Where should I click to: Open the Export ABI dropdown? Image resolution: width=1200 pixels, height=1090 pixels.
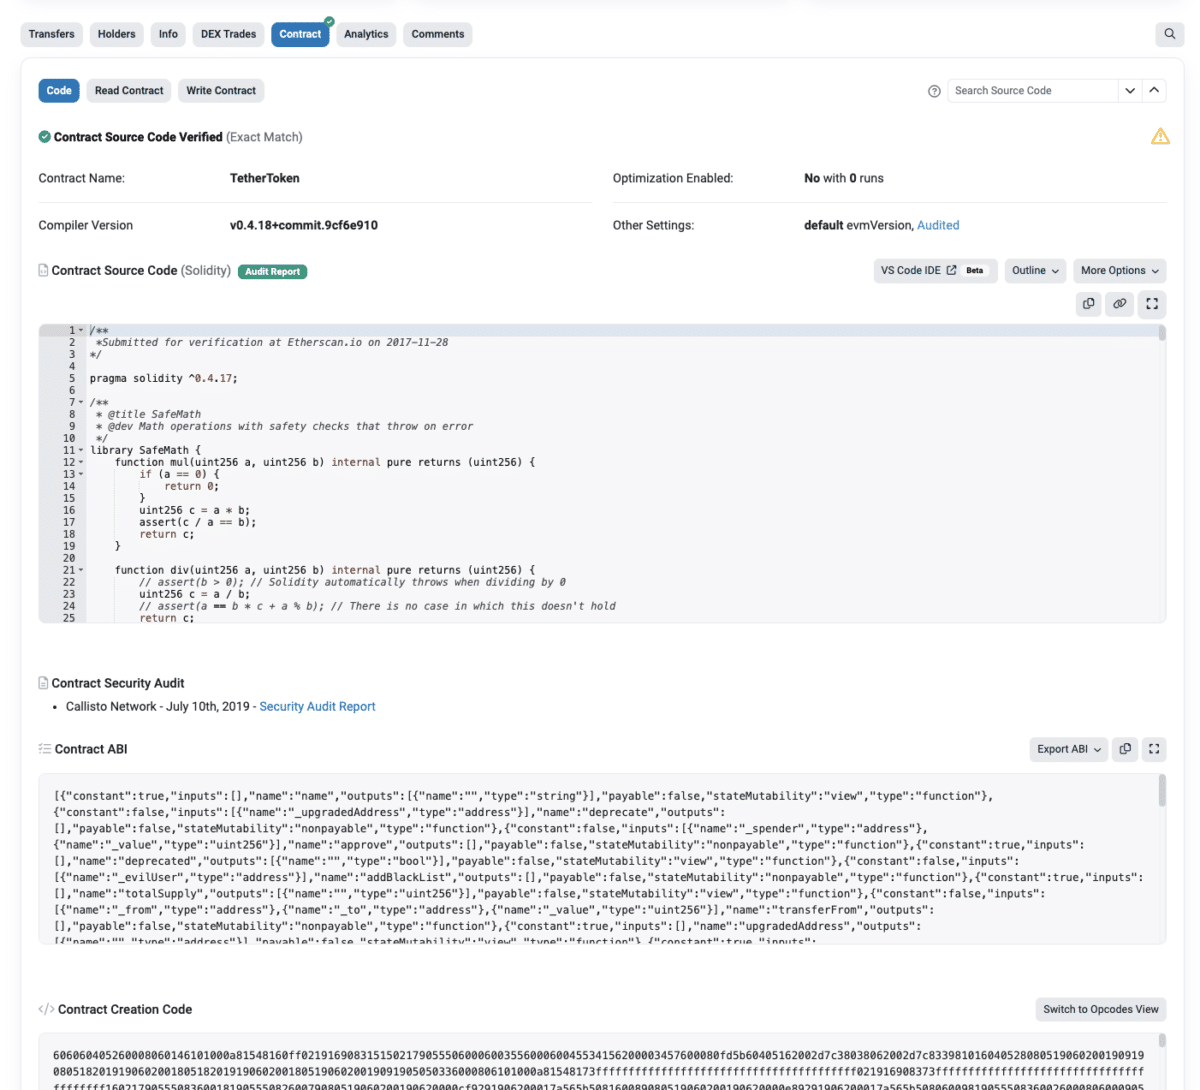tap(1068, 748)
